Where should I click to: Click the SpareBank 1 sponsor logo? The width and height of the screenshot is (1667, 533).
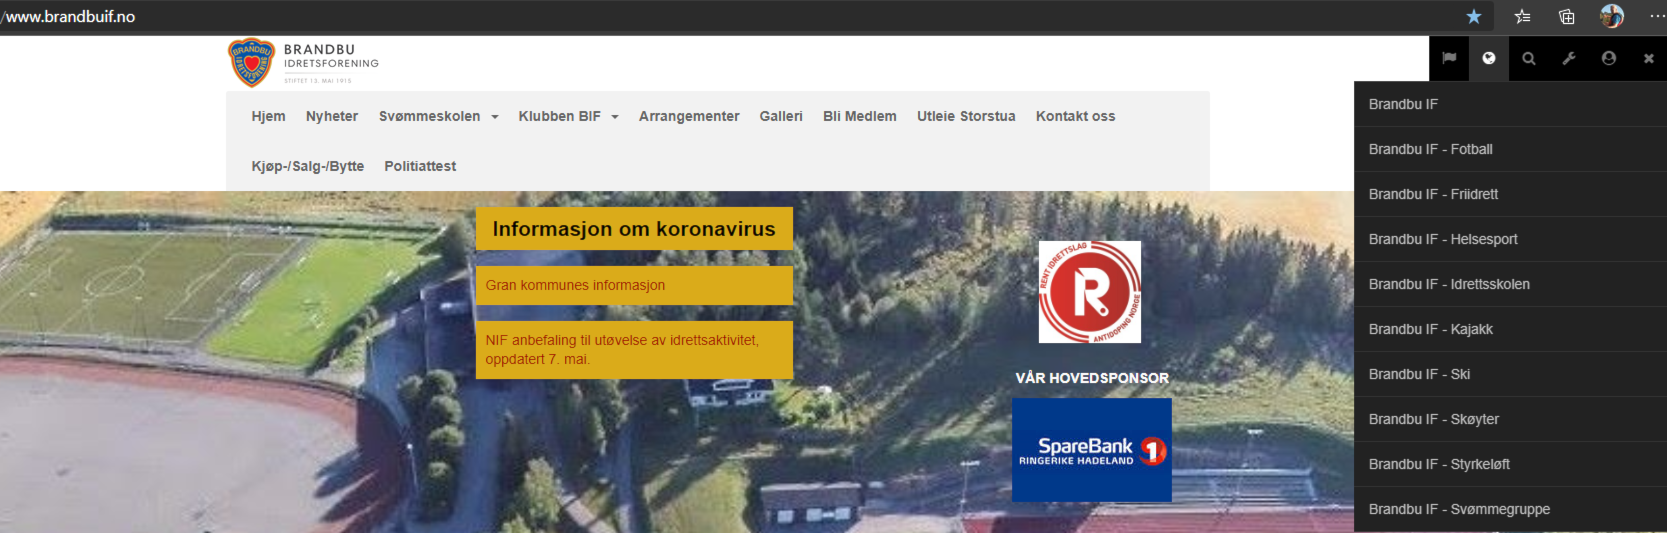point(1091,450)
